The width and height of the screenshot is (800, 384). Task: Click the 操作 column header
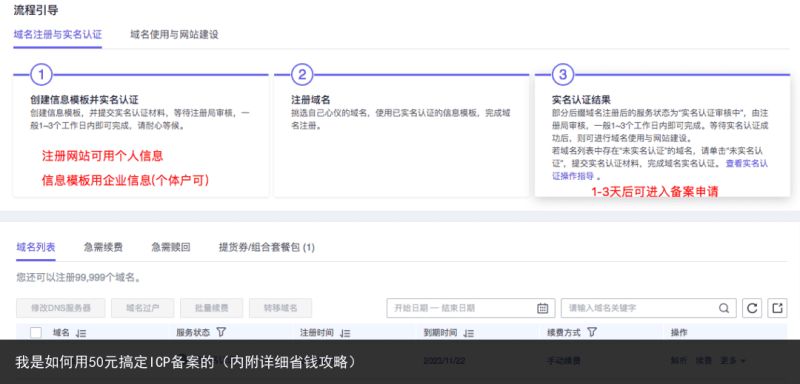click(679, 333)
